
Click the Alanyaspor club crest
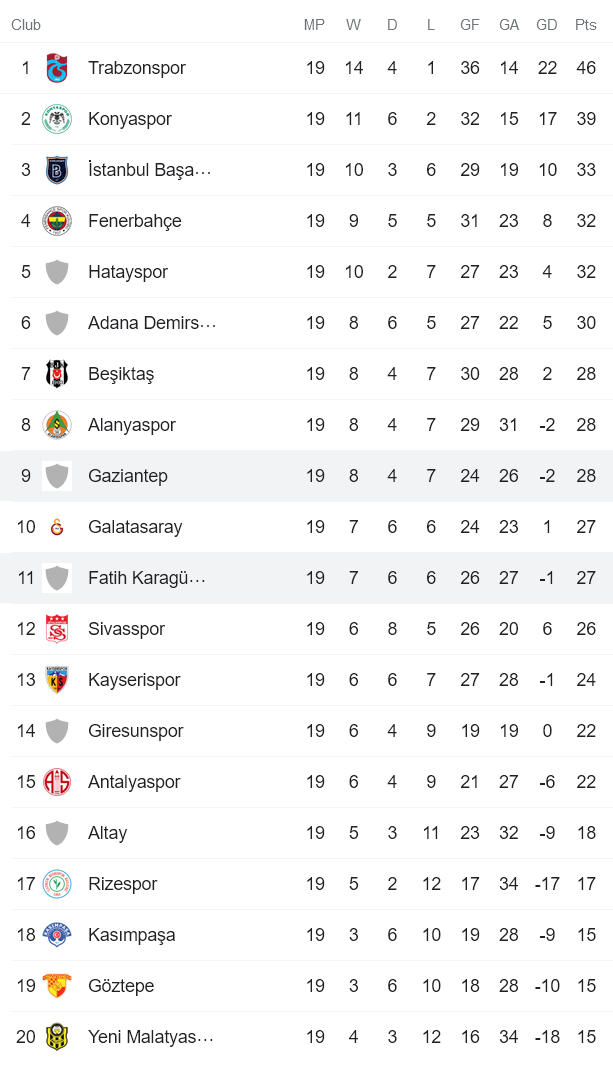click(57, 424)
